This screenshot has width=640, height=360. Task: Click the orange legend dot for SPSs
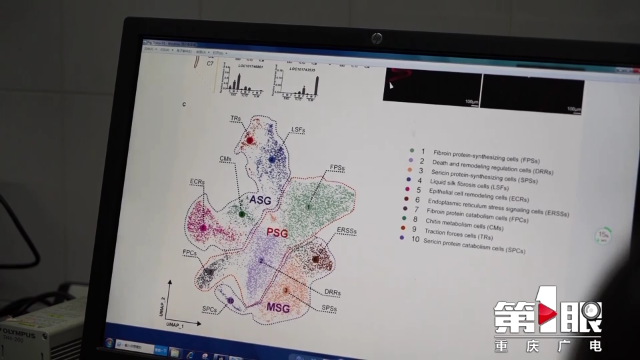pyautogui.click(x=410, y=170)
